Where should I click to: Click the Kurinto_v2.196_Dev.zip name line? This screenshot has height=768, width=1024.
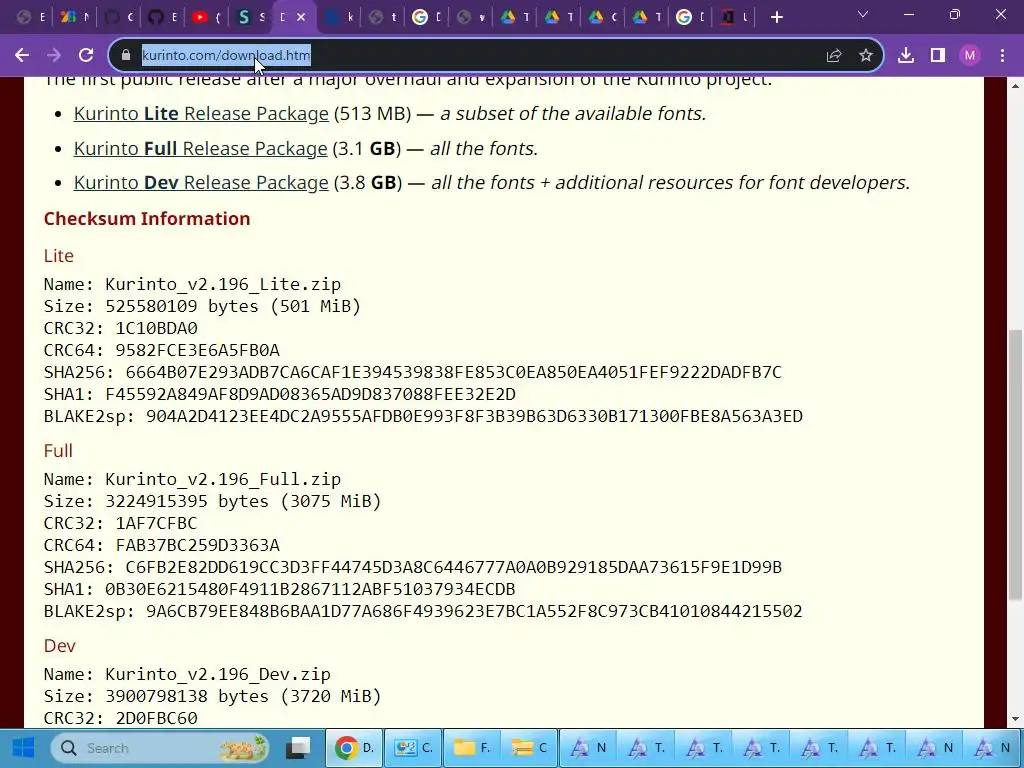coord(187,675)
